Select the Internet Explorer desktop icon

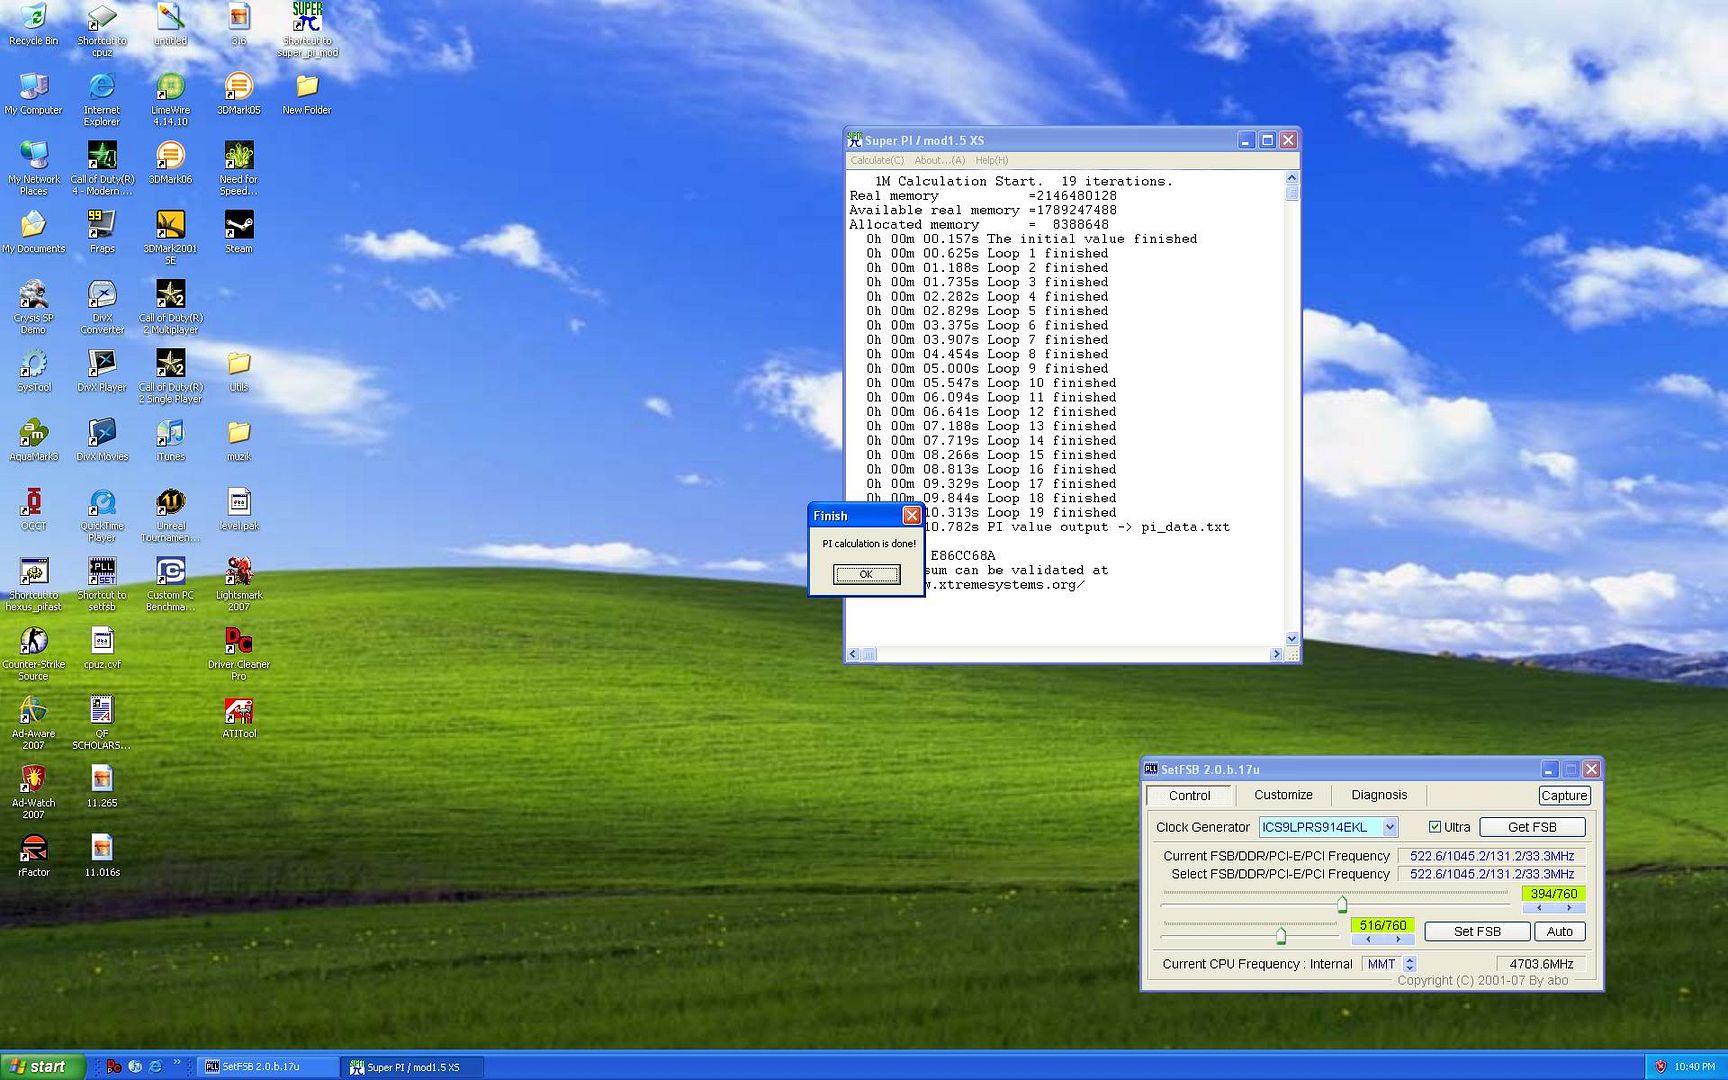pyautogui.click(x=102, y=99)
